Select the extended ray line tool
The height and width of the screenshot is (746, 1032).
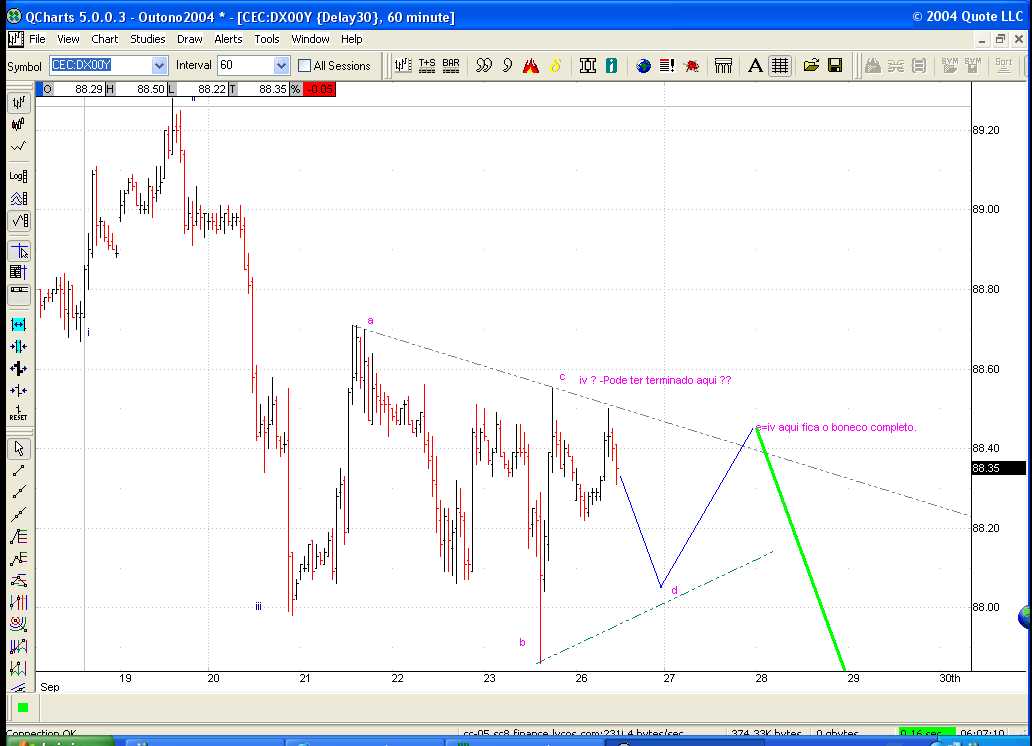(18, 493)
